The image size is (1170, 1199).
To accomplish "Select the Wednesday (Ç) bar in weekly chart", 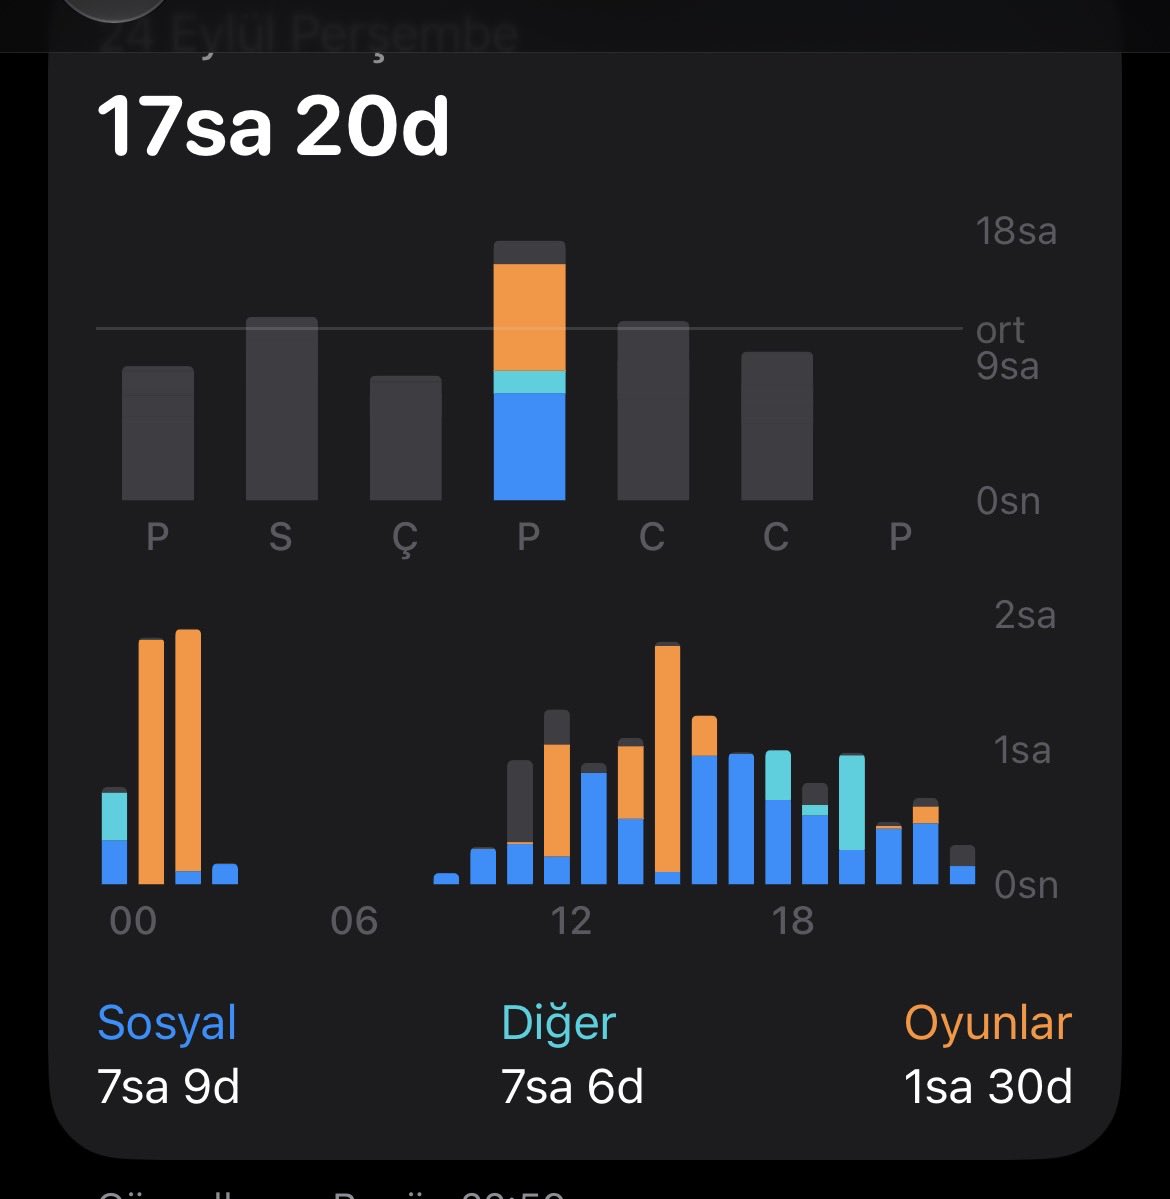I will 405,437.
